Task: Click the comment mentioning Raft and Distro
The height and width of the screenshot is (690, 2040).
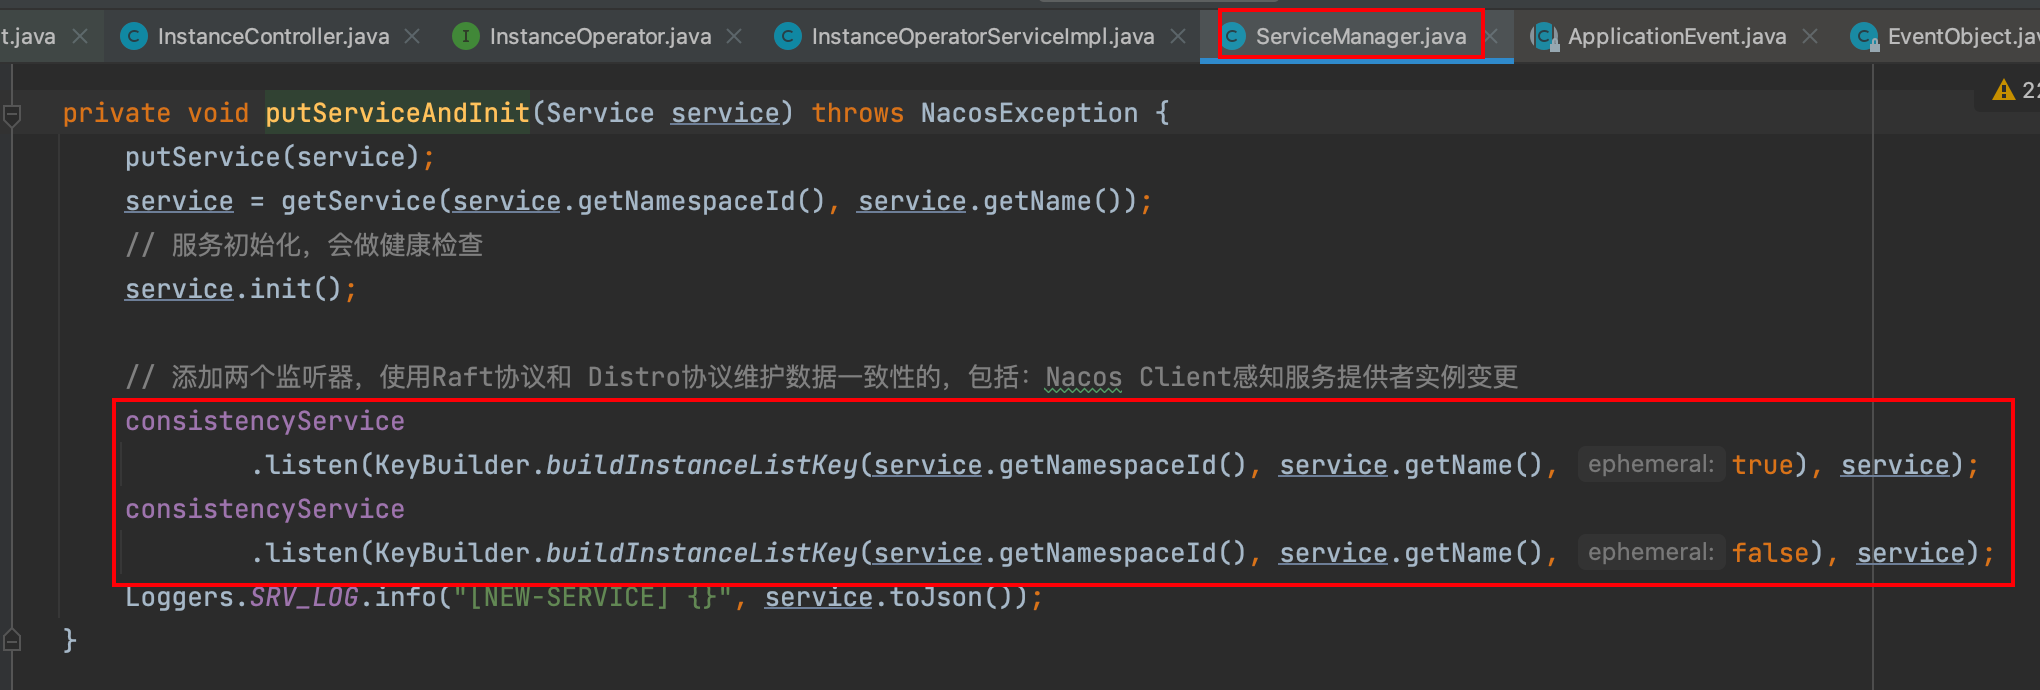Action: click(821, 377)
